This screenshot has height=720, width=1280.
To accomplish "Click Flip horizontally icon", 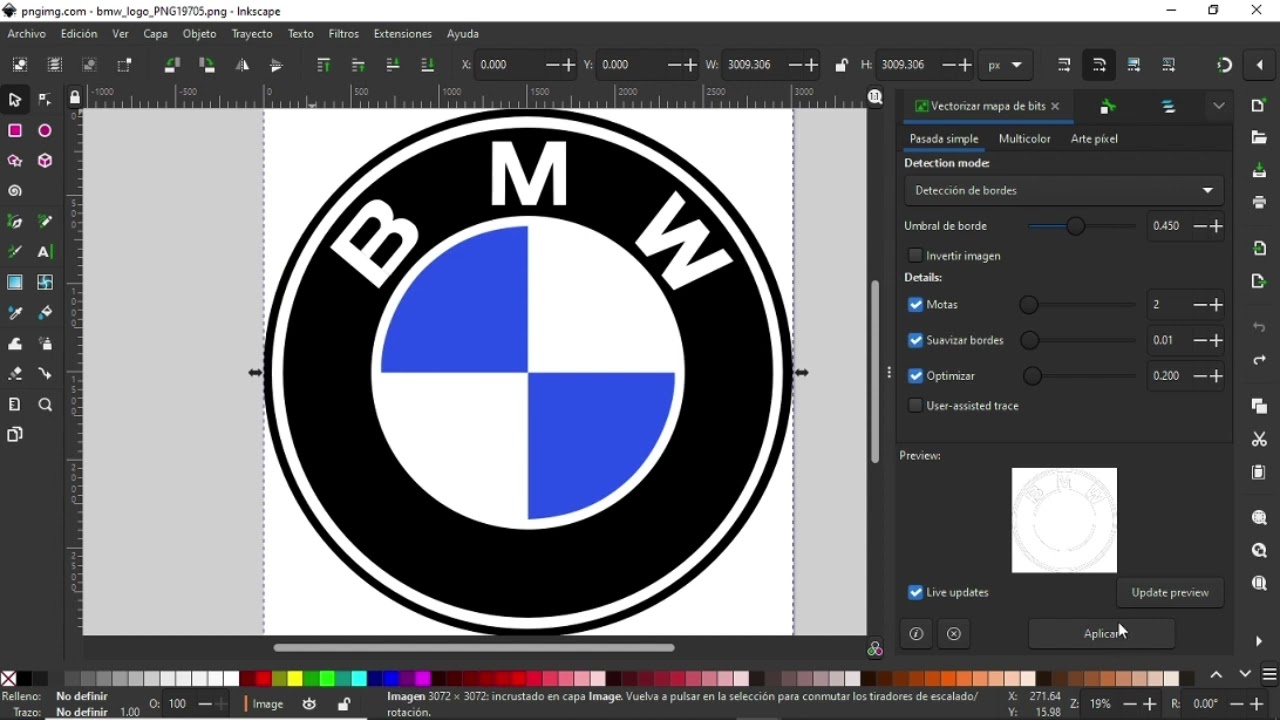I will click(242, 65).
